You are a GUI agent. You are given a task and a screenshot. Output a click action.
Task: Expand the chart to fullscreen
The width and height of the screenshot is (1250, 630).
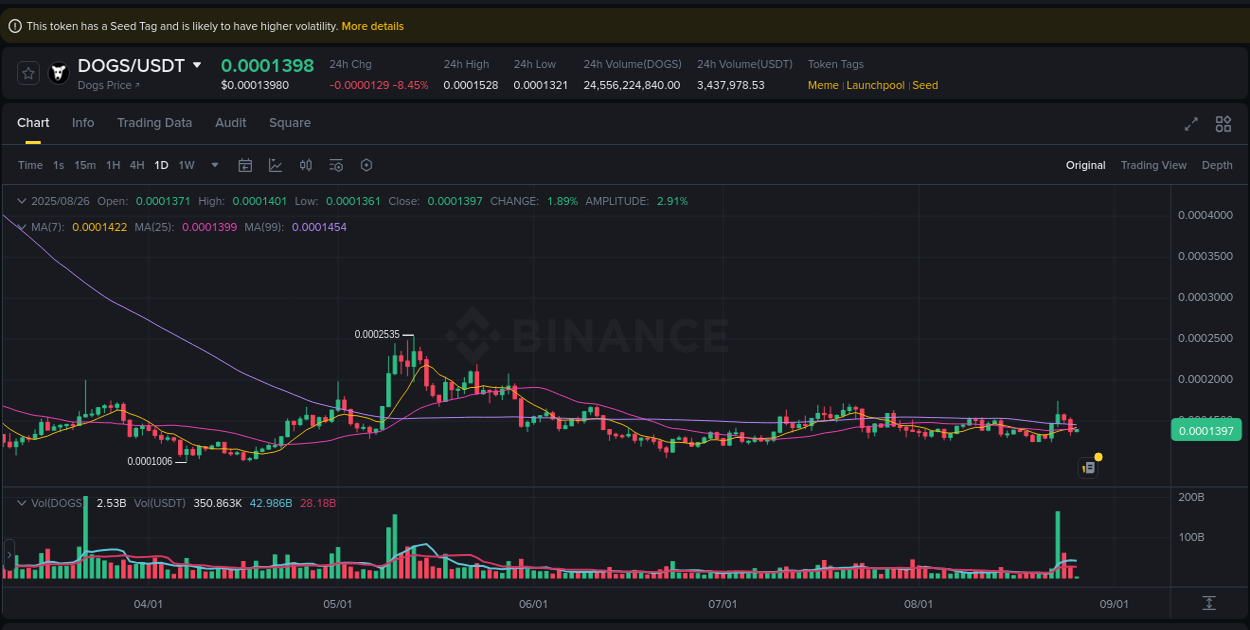coord(1190,124)
